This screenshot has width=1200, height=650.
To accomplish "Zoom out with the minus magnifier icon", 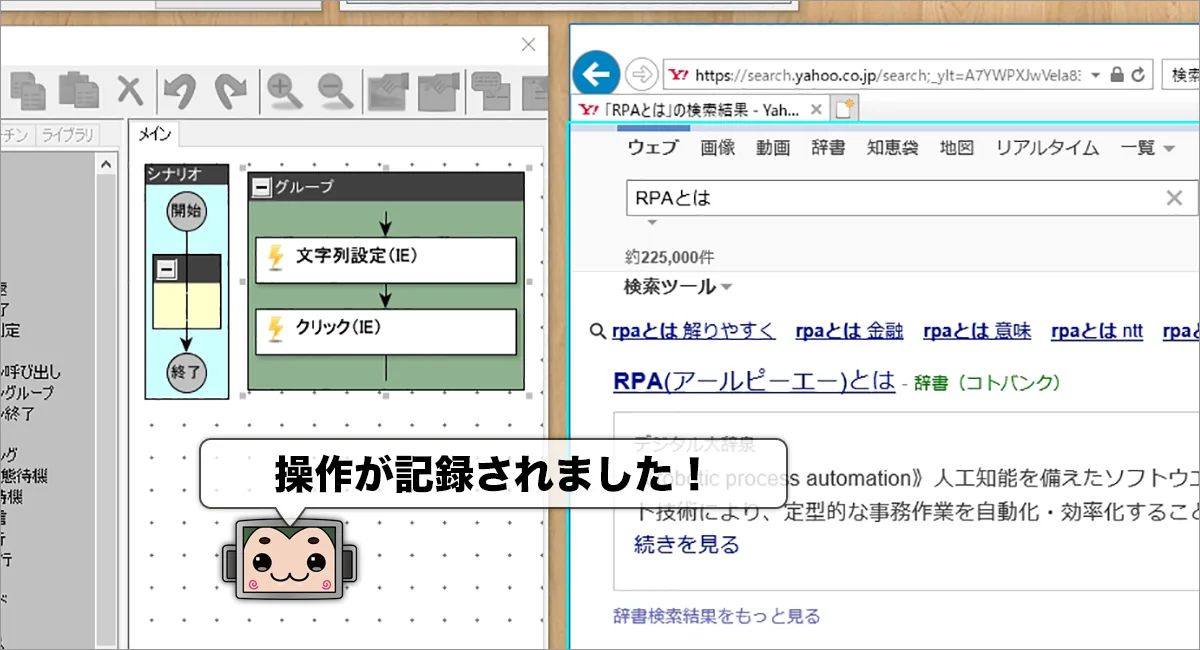I will tap(336, 91).
